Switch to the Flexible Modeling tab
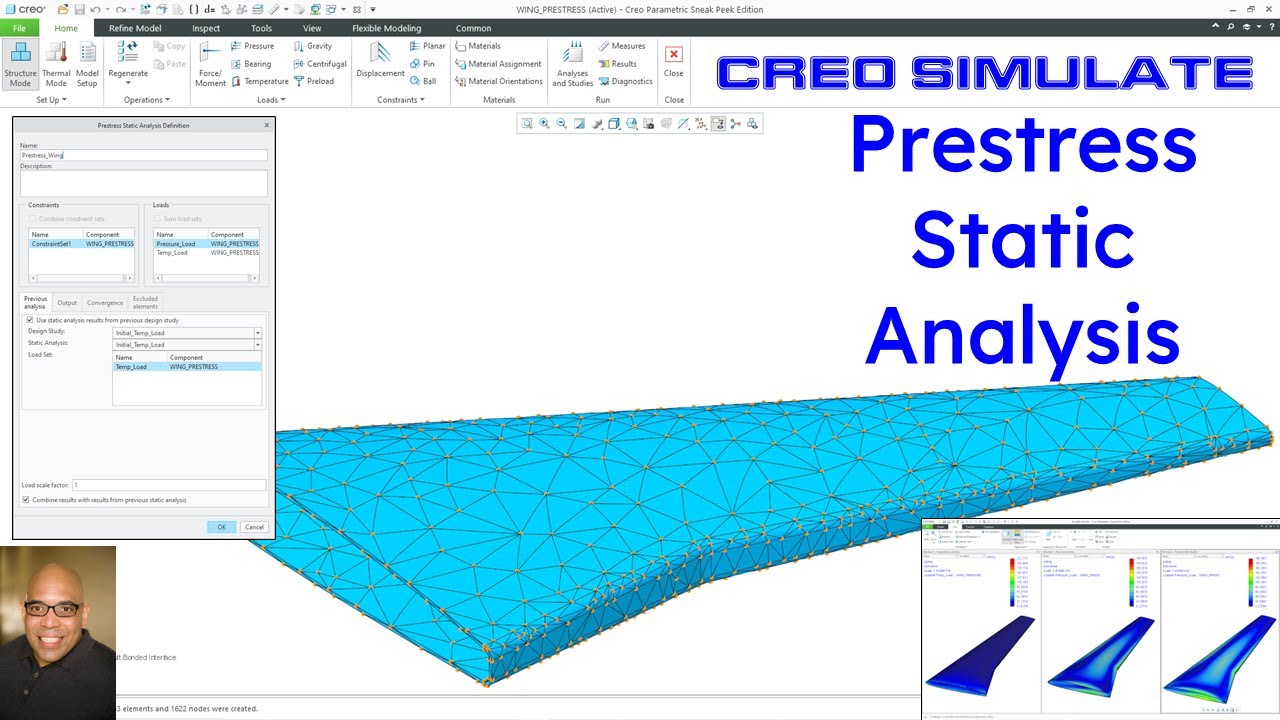 387,28
